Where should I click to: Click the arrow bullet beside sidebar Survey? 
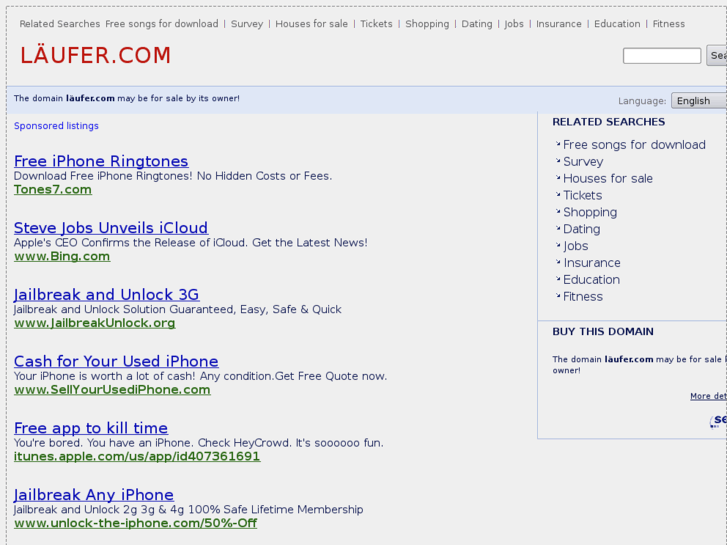(x=558, y=161)
